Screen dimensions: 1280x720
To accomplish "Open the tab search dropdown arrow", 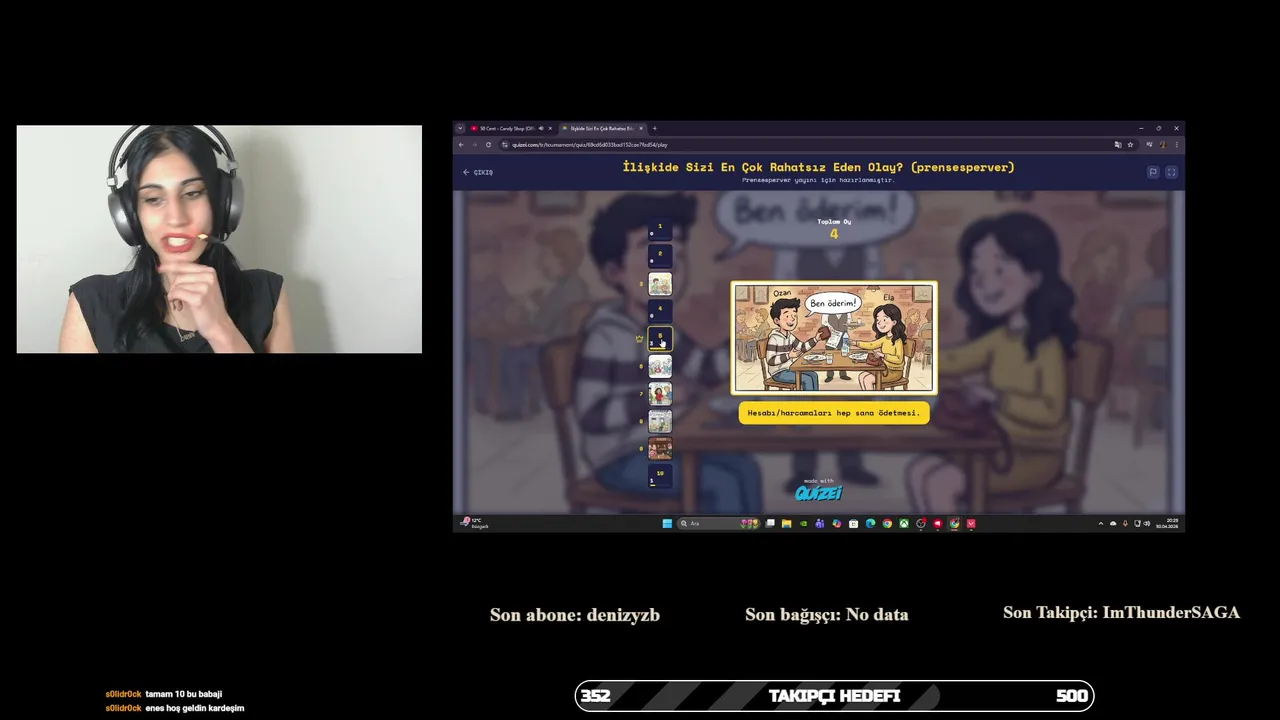I will point(460,128).
